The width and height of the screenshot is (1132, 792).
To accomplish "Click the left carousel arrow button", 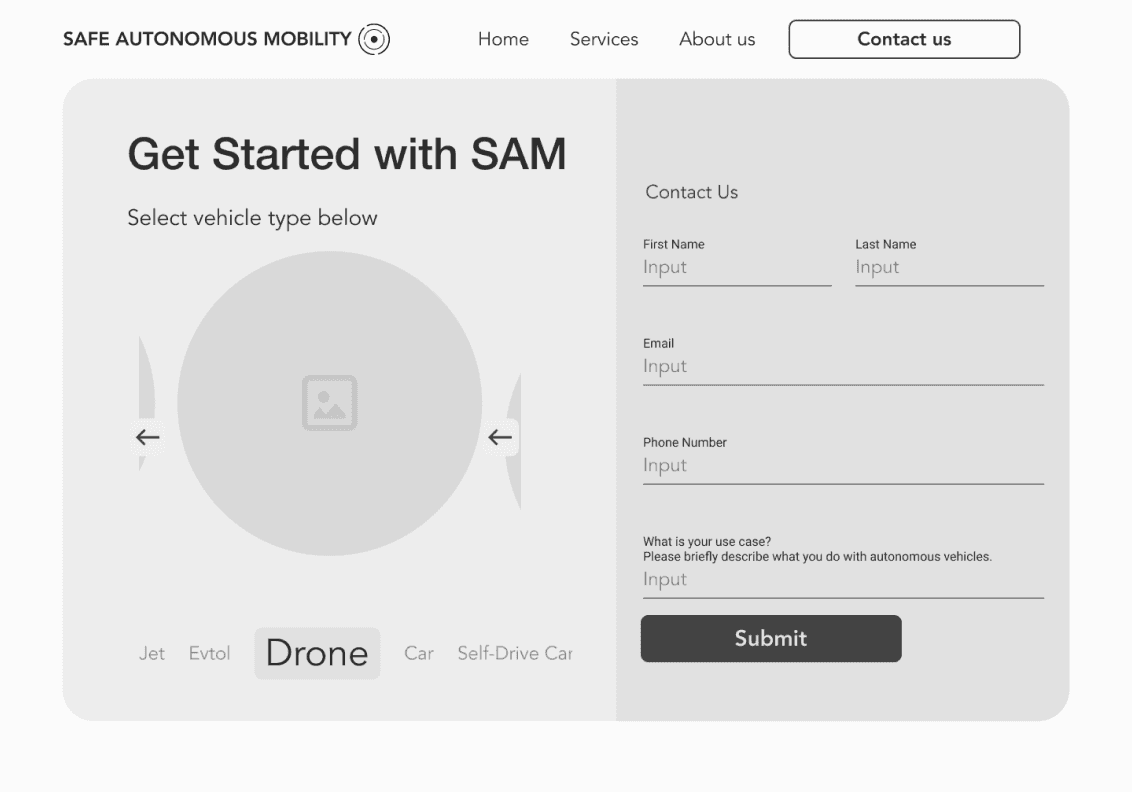I will (x=147, y=437).
